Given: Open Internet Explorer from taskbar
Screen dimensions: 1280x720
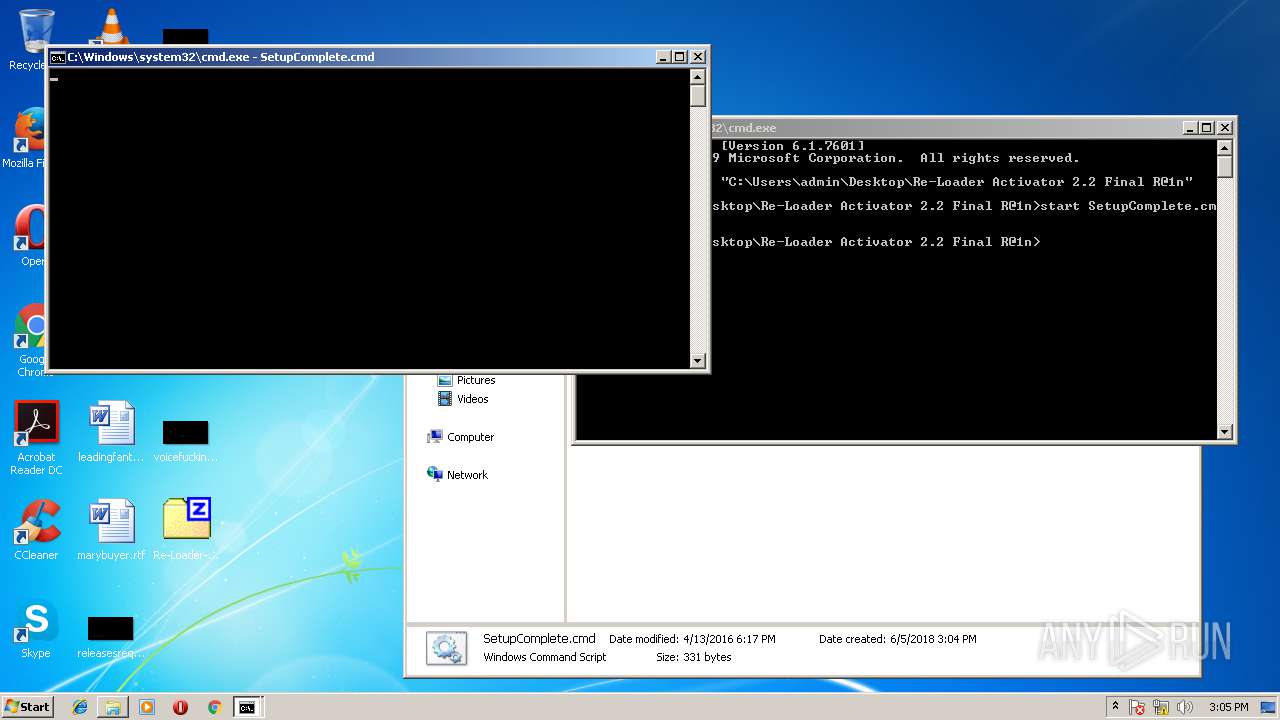Looking at the screenshot, I should tap(80, 707).
